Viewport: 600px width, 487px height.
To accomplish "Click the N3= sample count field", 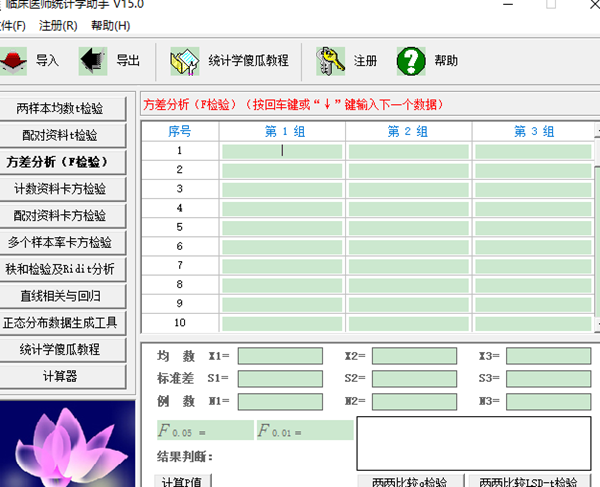I will [549, 402].
